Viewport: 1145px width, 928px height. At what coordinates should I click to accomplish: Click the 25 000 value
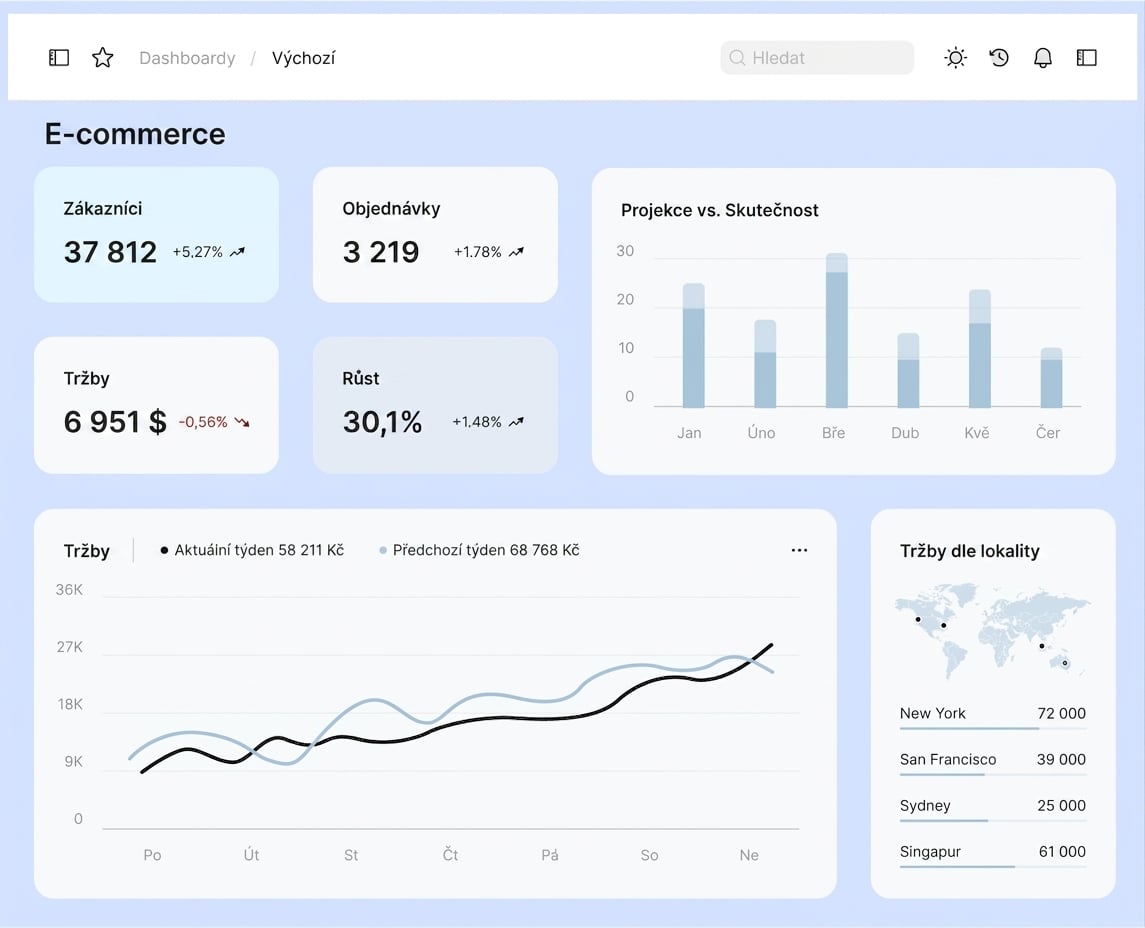[x=1061, y=805]
